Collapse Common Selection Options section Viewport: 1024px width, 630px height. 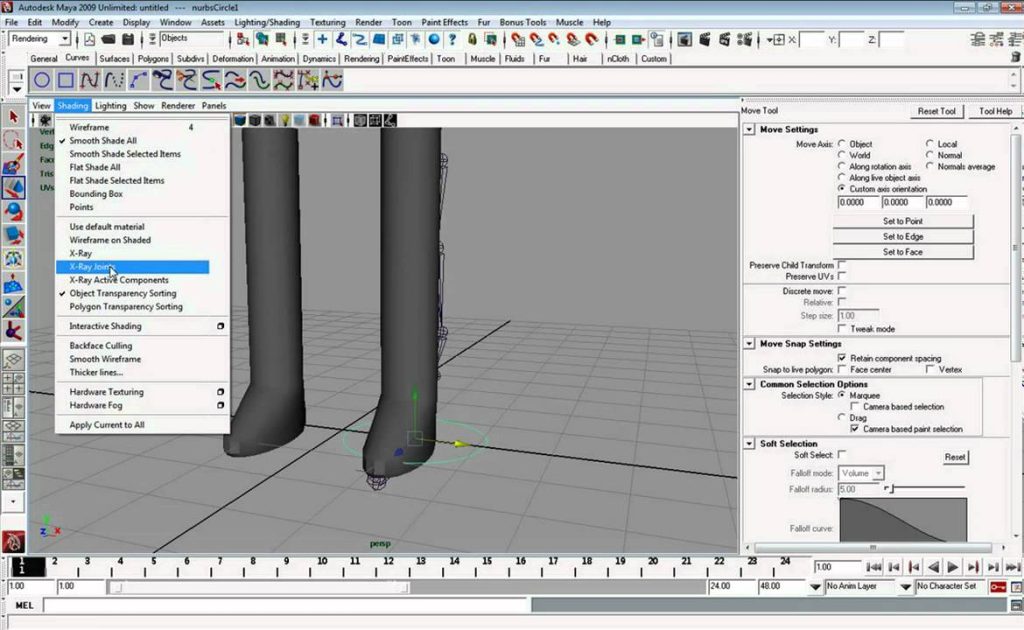click(x=749, y=384)
